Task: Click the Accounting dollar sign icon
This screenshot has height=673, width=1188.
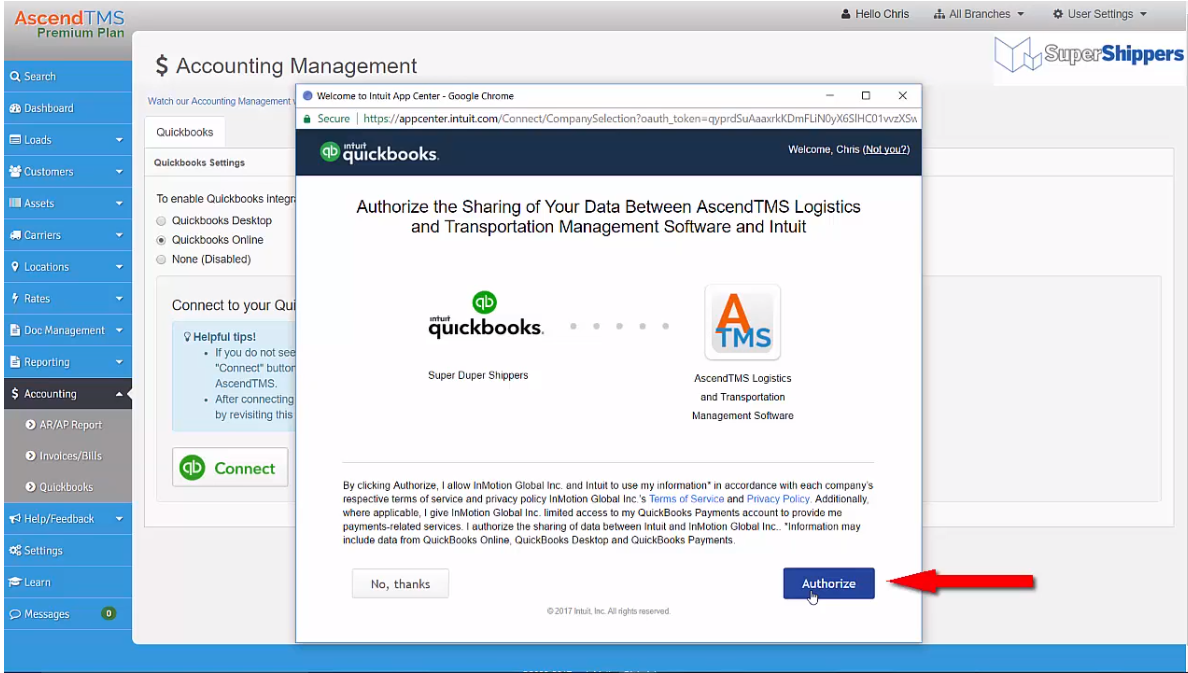Action: point(14,394)
